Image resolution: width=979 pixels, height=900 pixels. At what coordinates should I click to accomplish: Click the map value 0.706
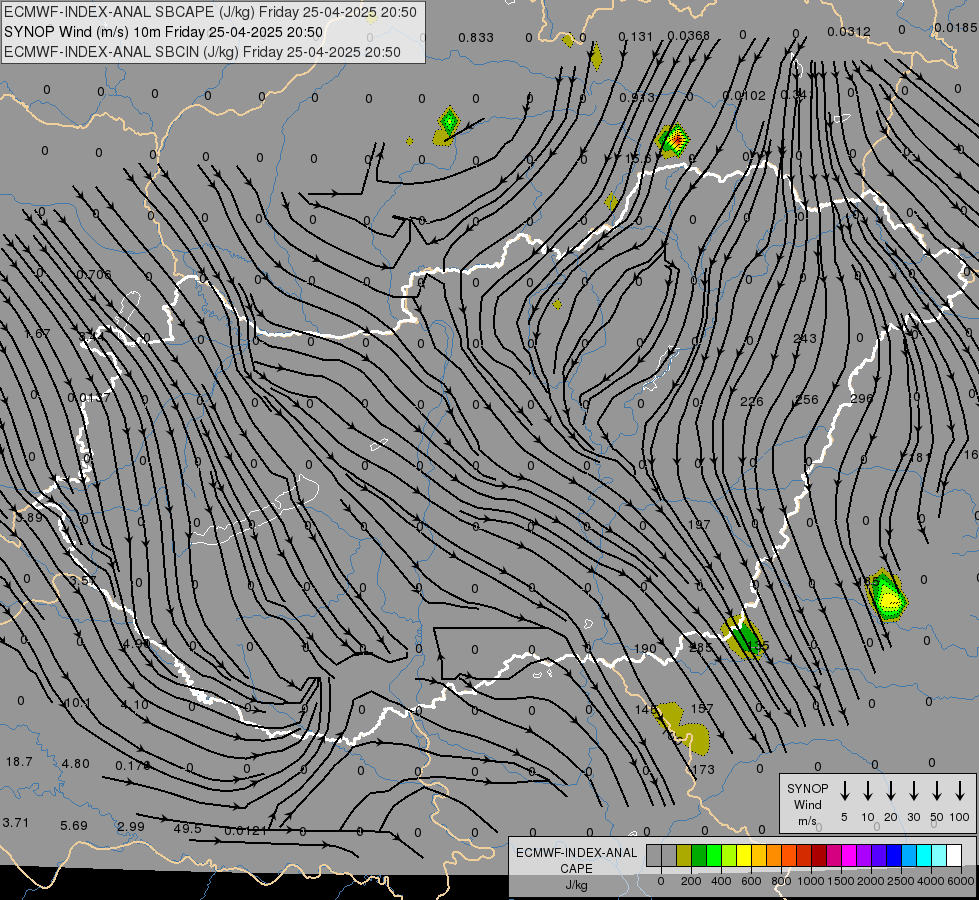94,274
